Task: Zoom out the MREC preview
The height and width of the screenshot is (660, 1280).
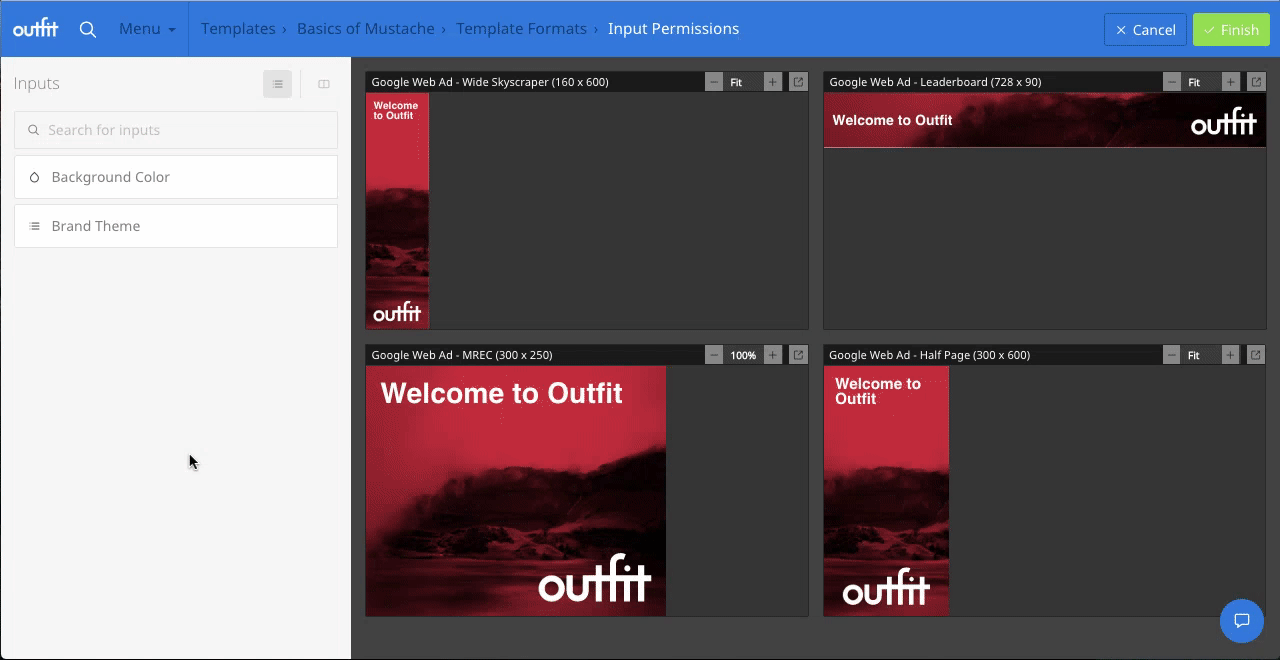Action: pos(714,355)
